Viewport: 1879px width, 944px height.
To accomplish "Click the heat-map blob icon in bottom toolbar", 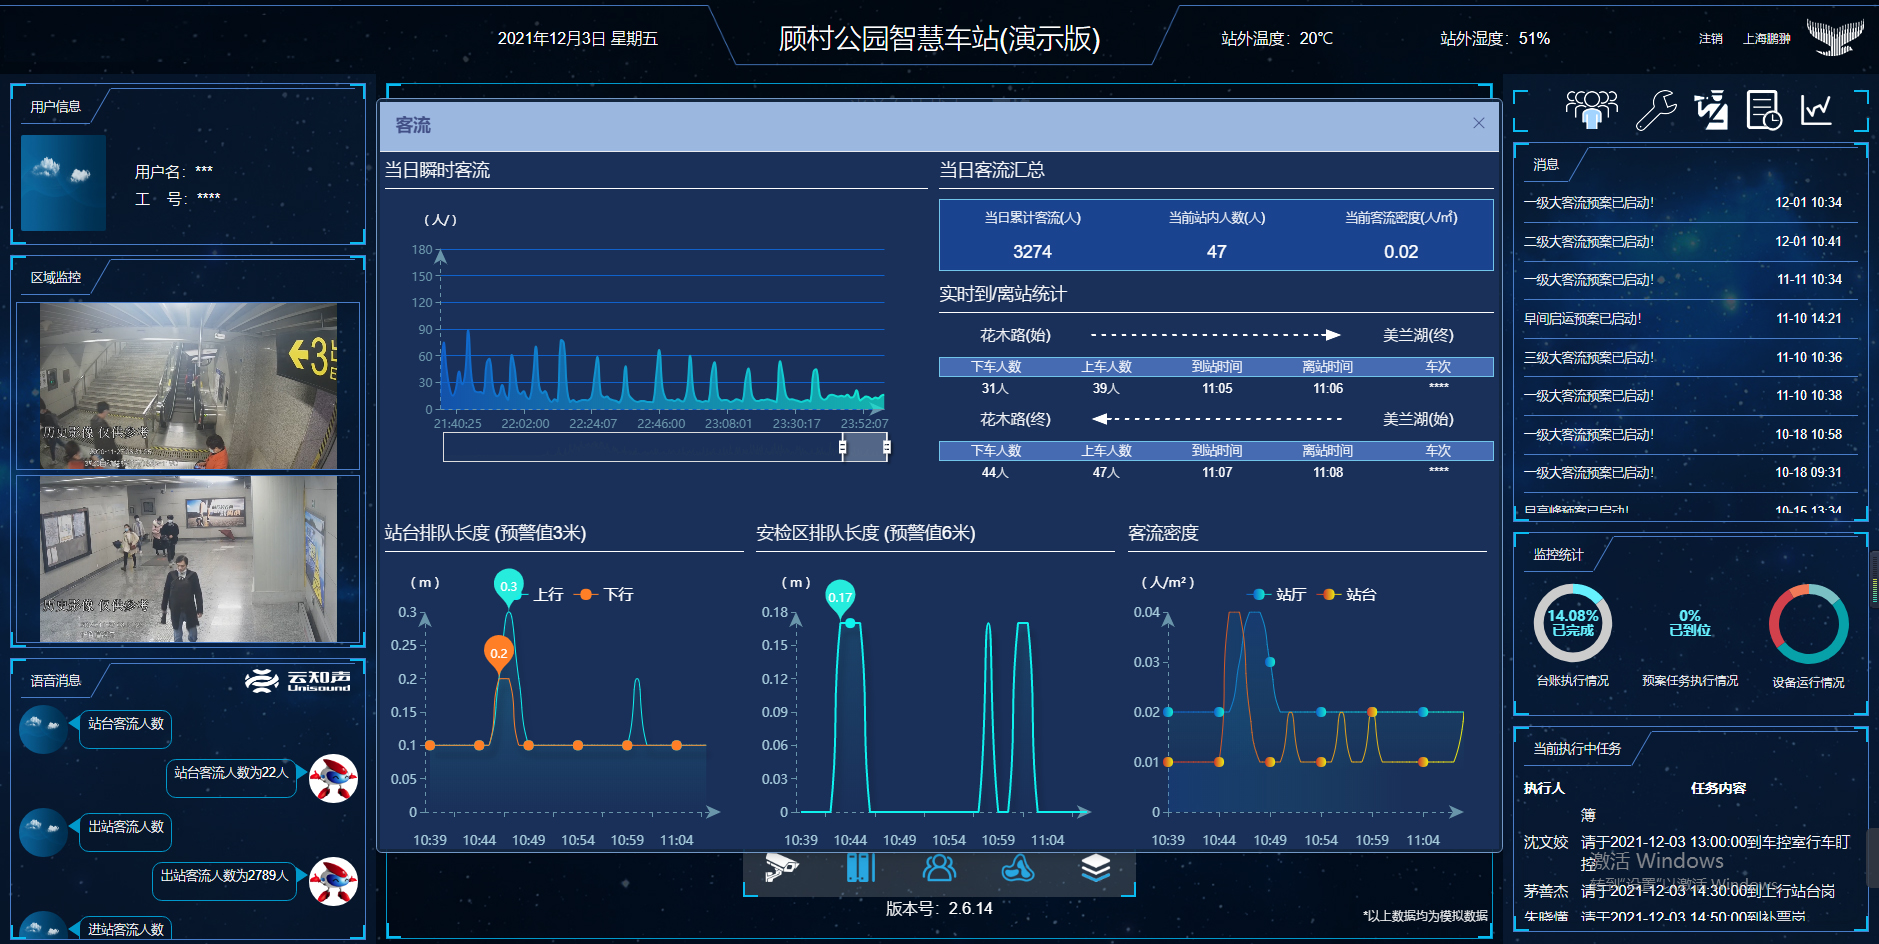I will [x=1018, y=867].
